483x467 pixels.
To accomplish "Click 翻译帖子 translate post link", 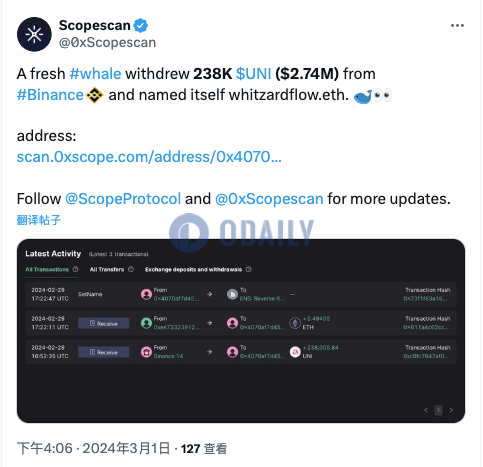I will [x=39, y=220].
